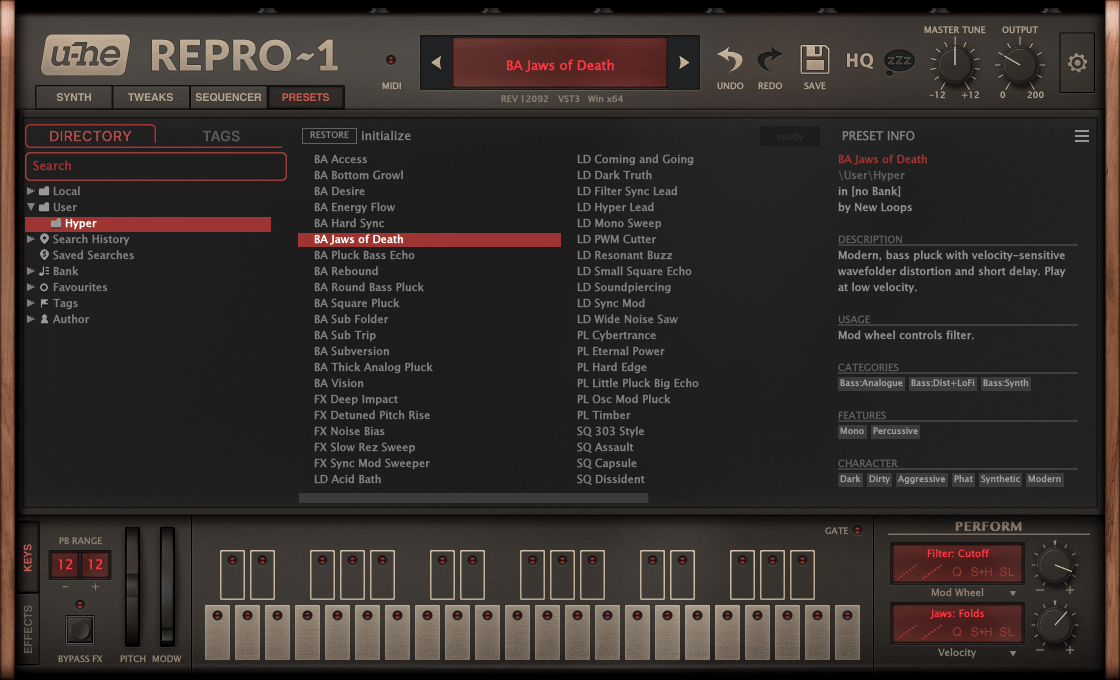
Task: Click the Jaws Folds perform knob
Action: point(1054,624)
